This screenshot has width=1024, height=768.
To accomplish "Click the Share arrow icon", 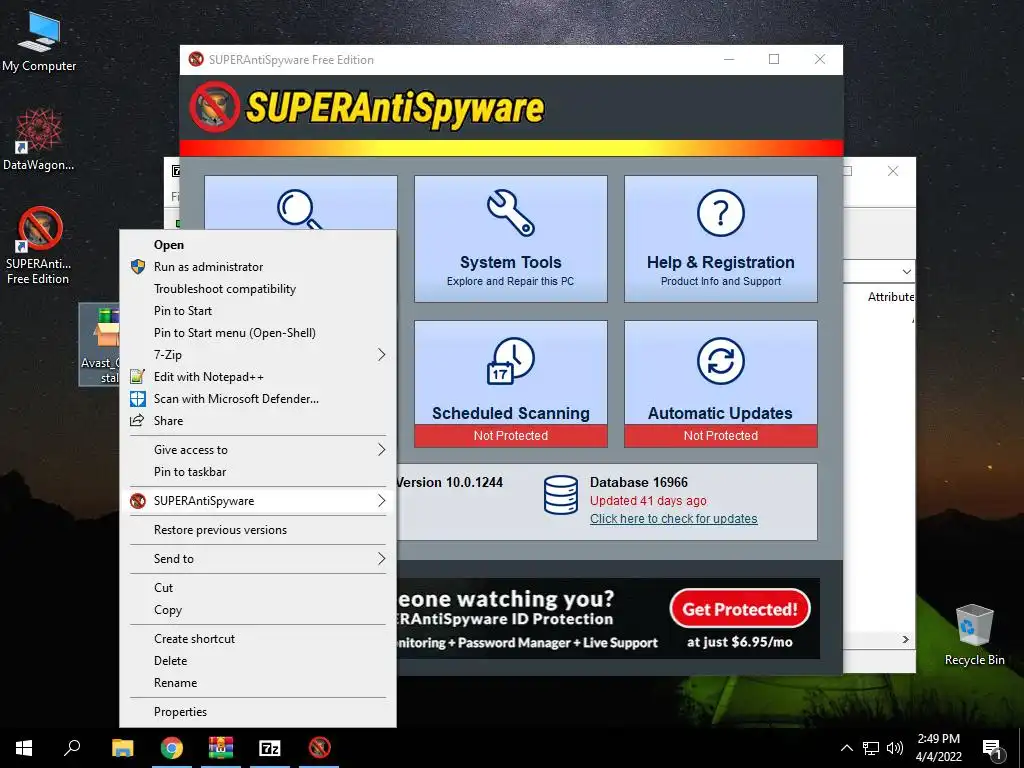I will point(137,421).
